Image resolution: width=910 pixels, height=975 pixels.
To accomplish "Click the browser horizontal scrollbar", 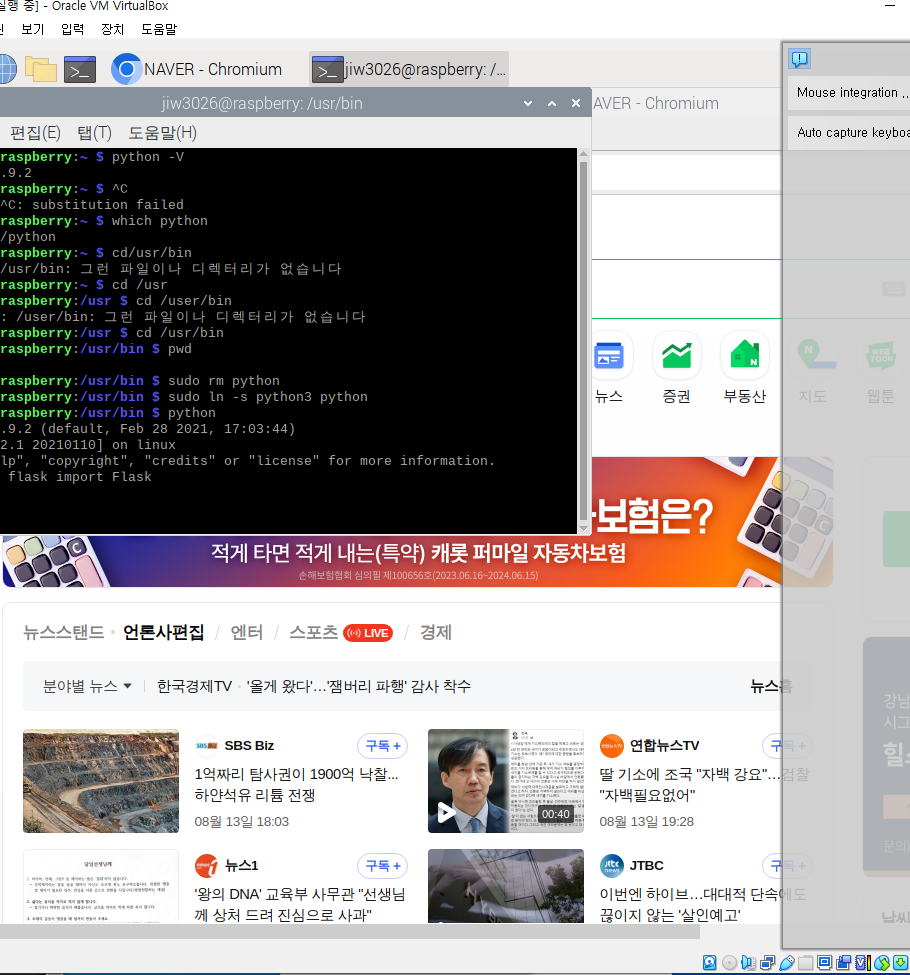I will [x=350, y=931].
